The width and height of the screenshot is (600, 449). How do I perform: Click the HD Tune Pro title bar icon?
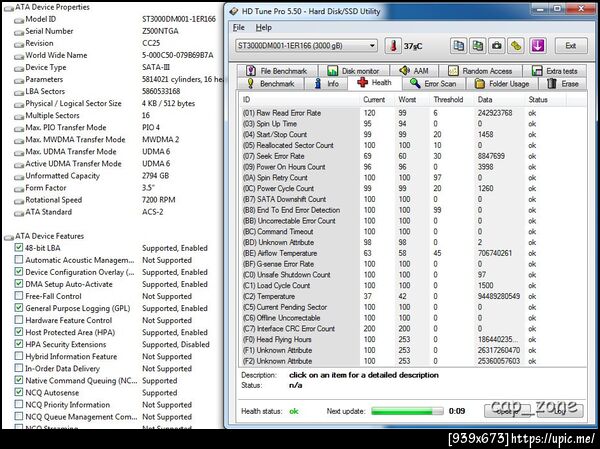(234, 11)
